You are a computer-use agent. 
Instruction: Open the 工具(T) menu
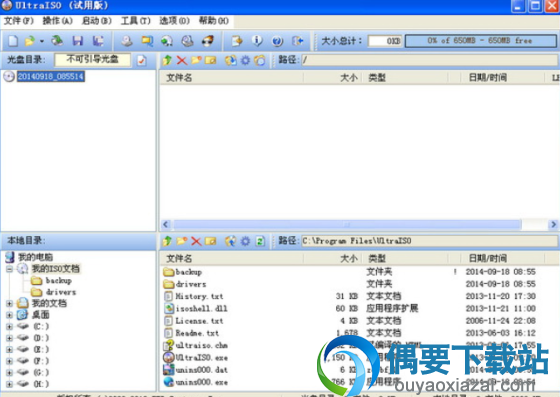[136, 21]
